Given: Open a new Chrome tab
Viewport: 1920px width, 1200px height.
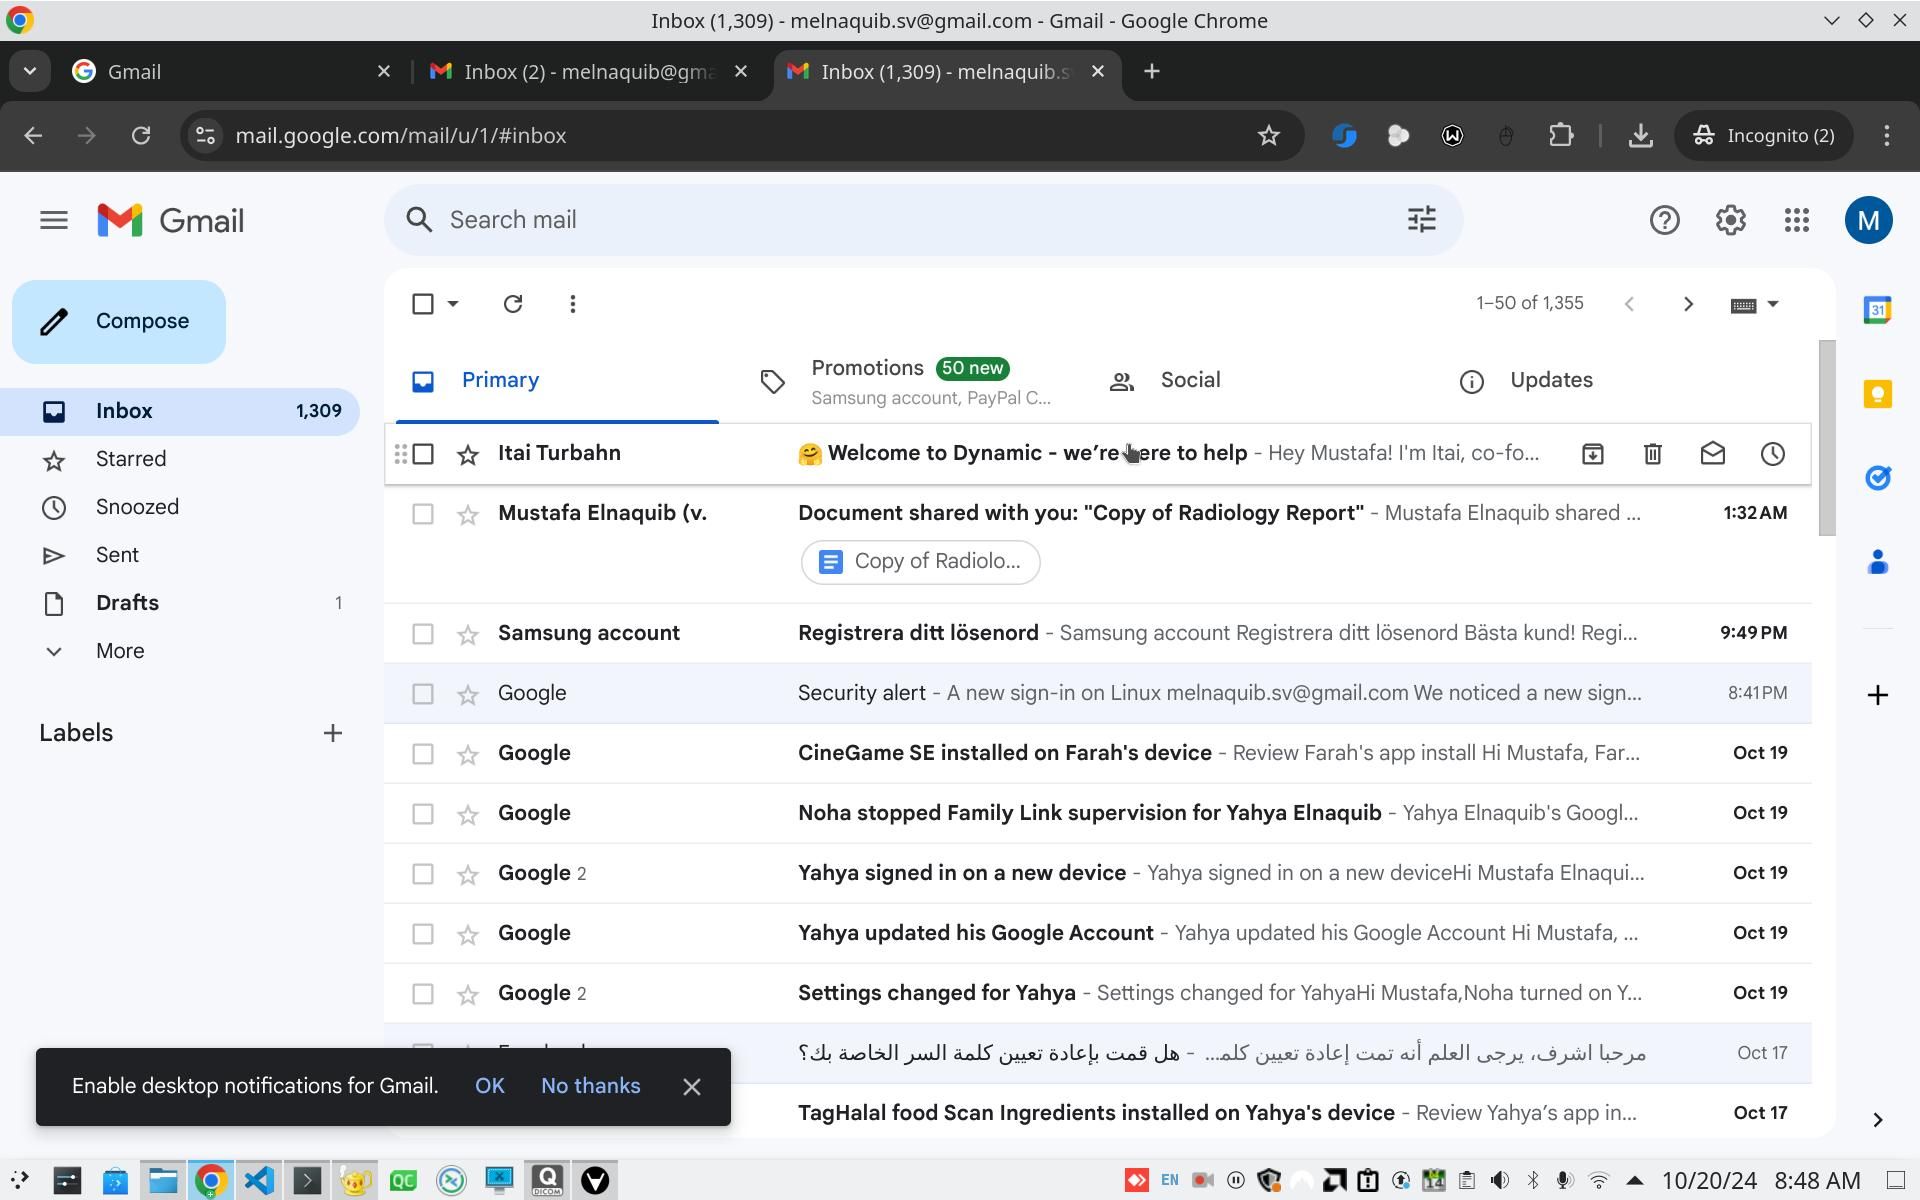Looking at the screenshot, I should (1151, 71).
